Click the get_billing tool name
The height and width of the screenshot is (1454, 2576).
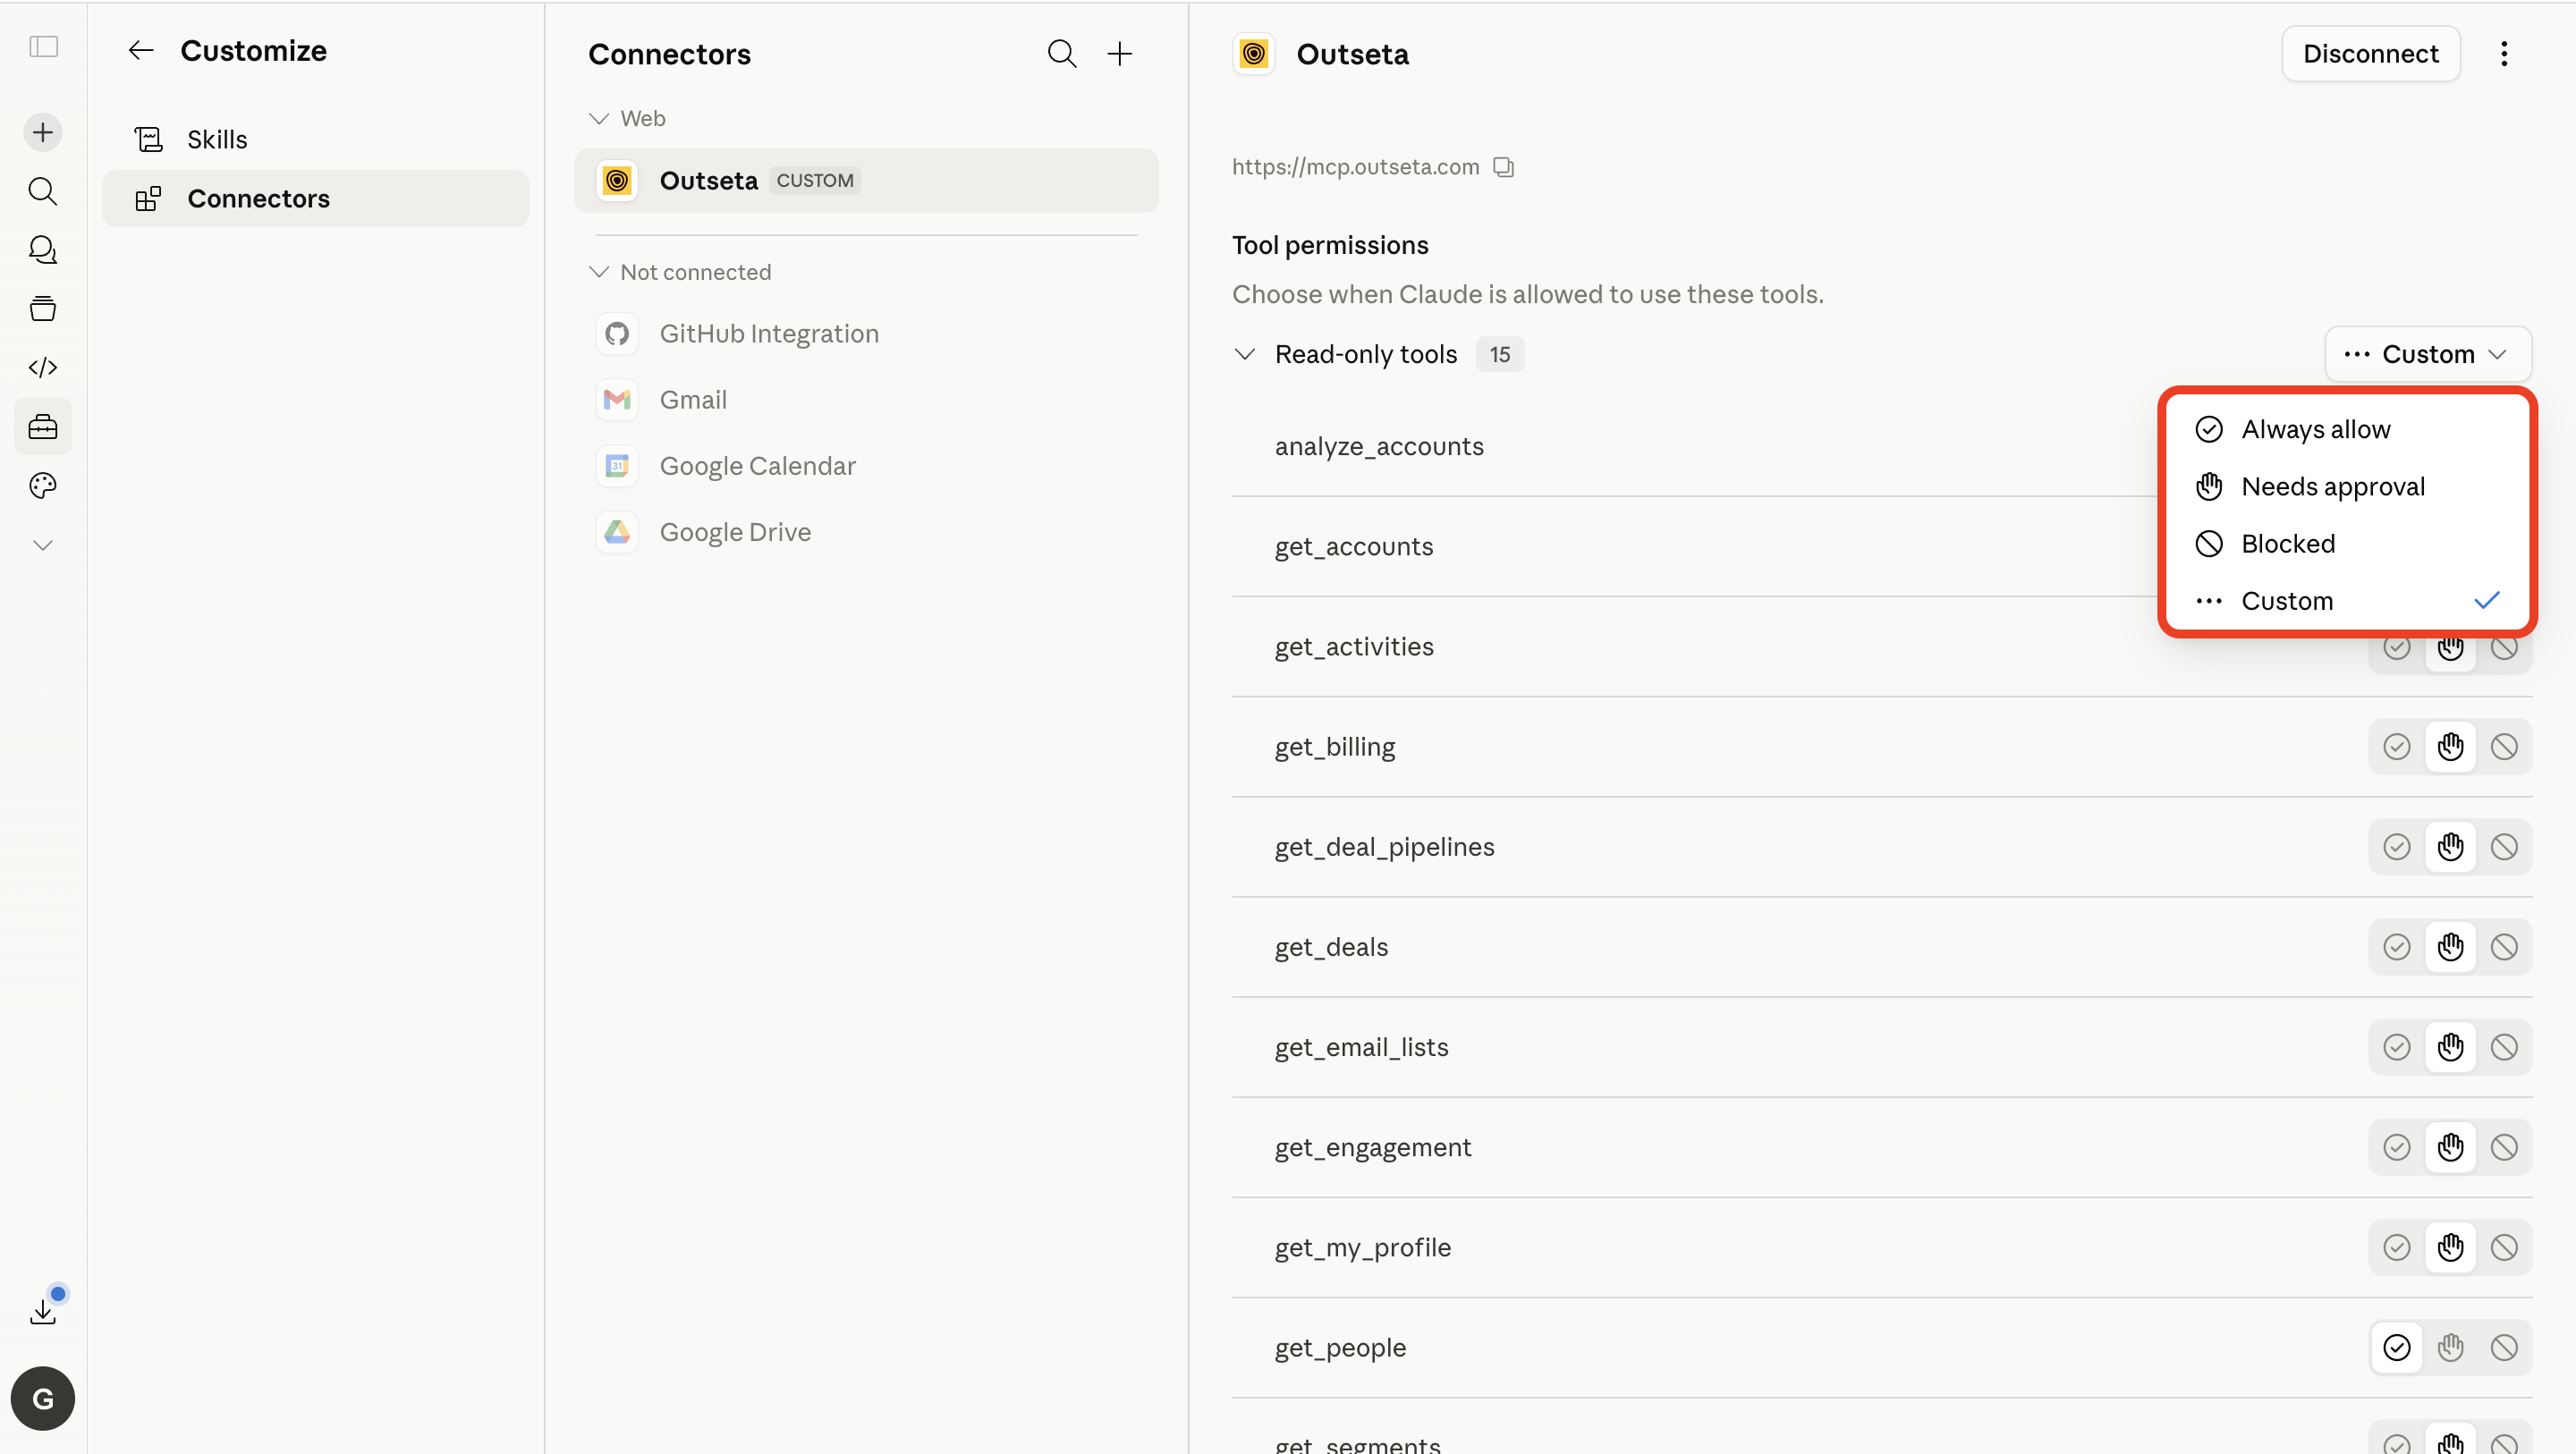1335,747
